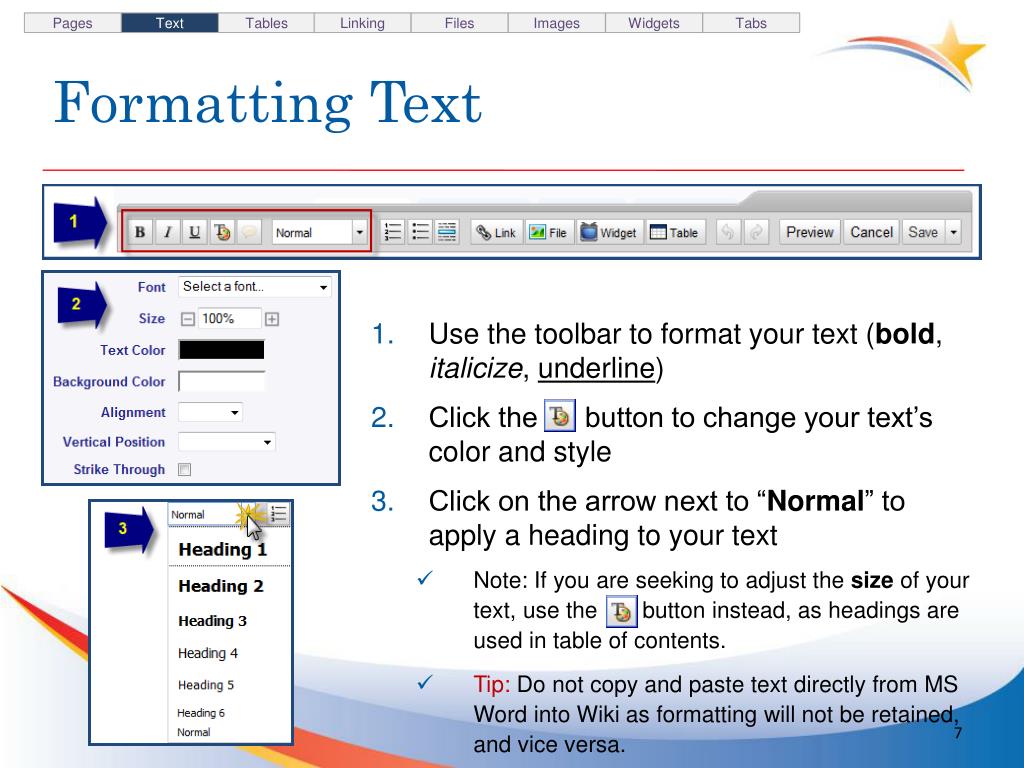
Task: Click the Preview button
Action: coord(810,232)
